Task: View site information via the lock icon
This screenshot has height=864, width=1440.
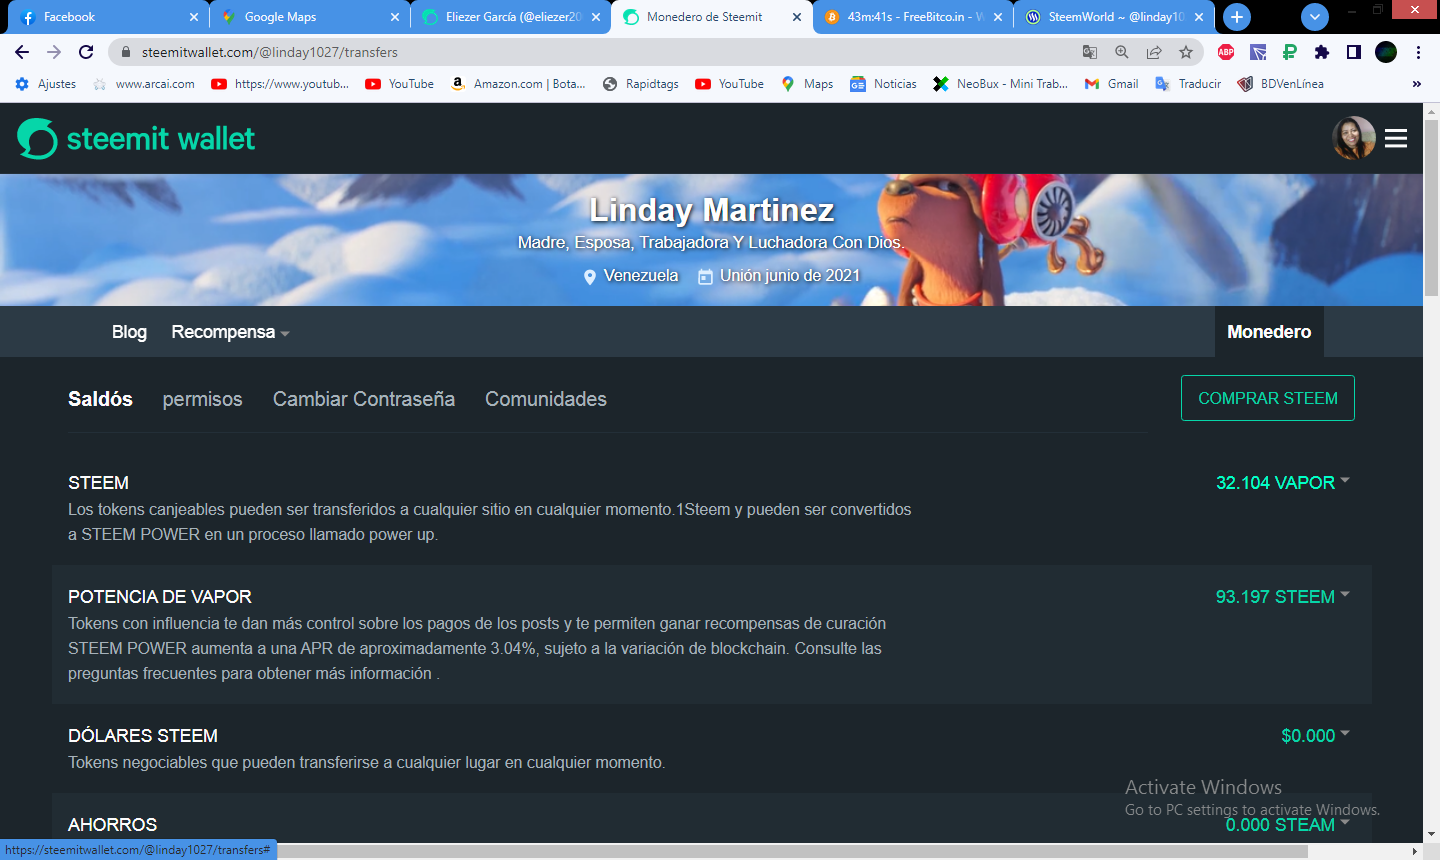Action: (x=126, y=52)
